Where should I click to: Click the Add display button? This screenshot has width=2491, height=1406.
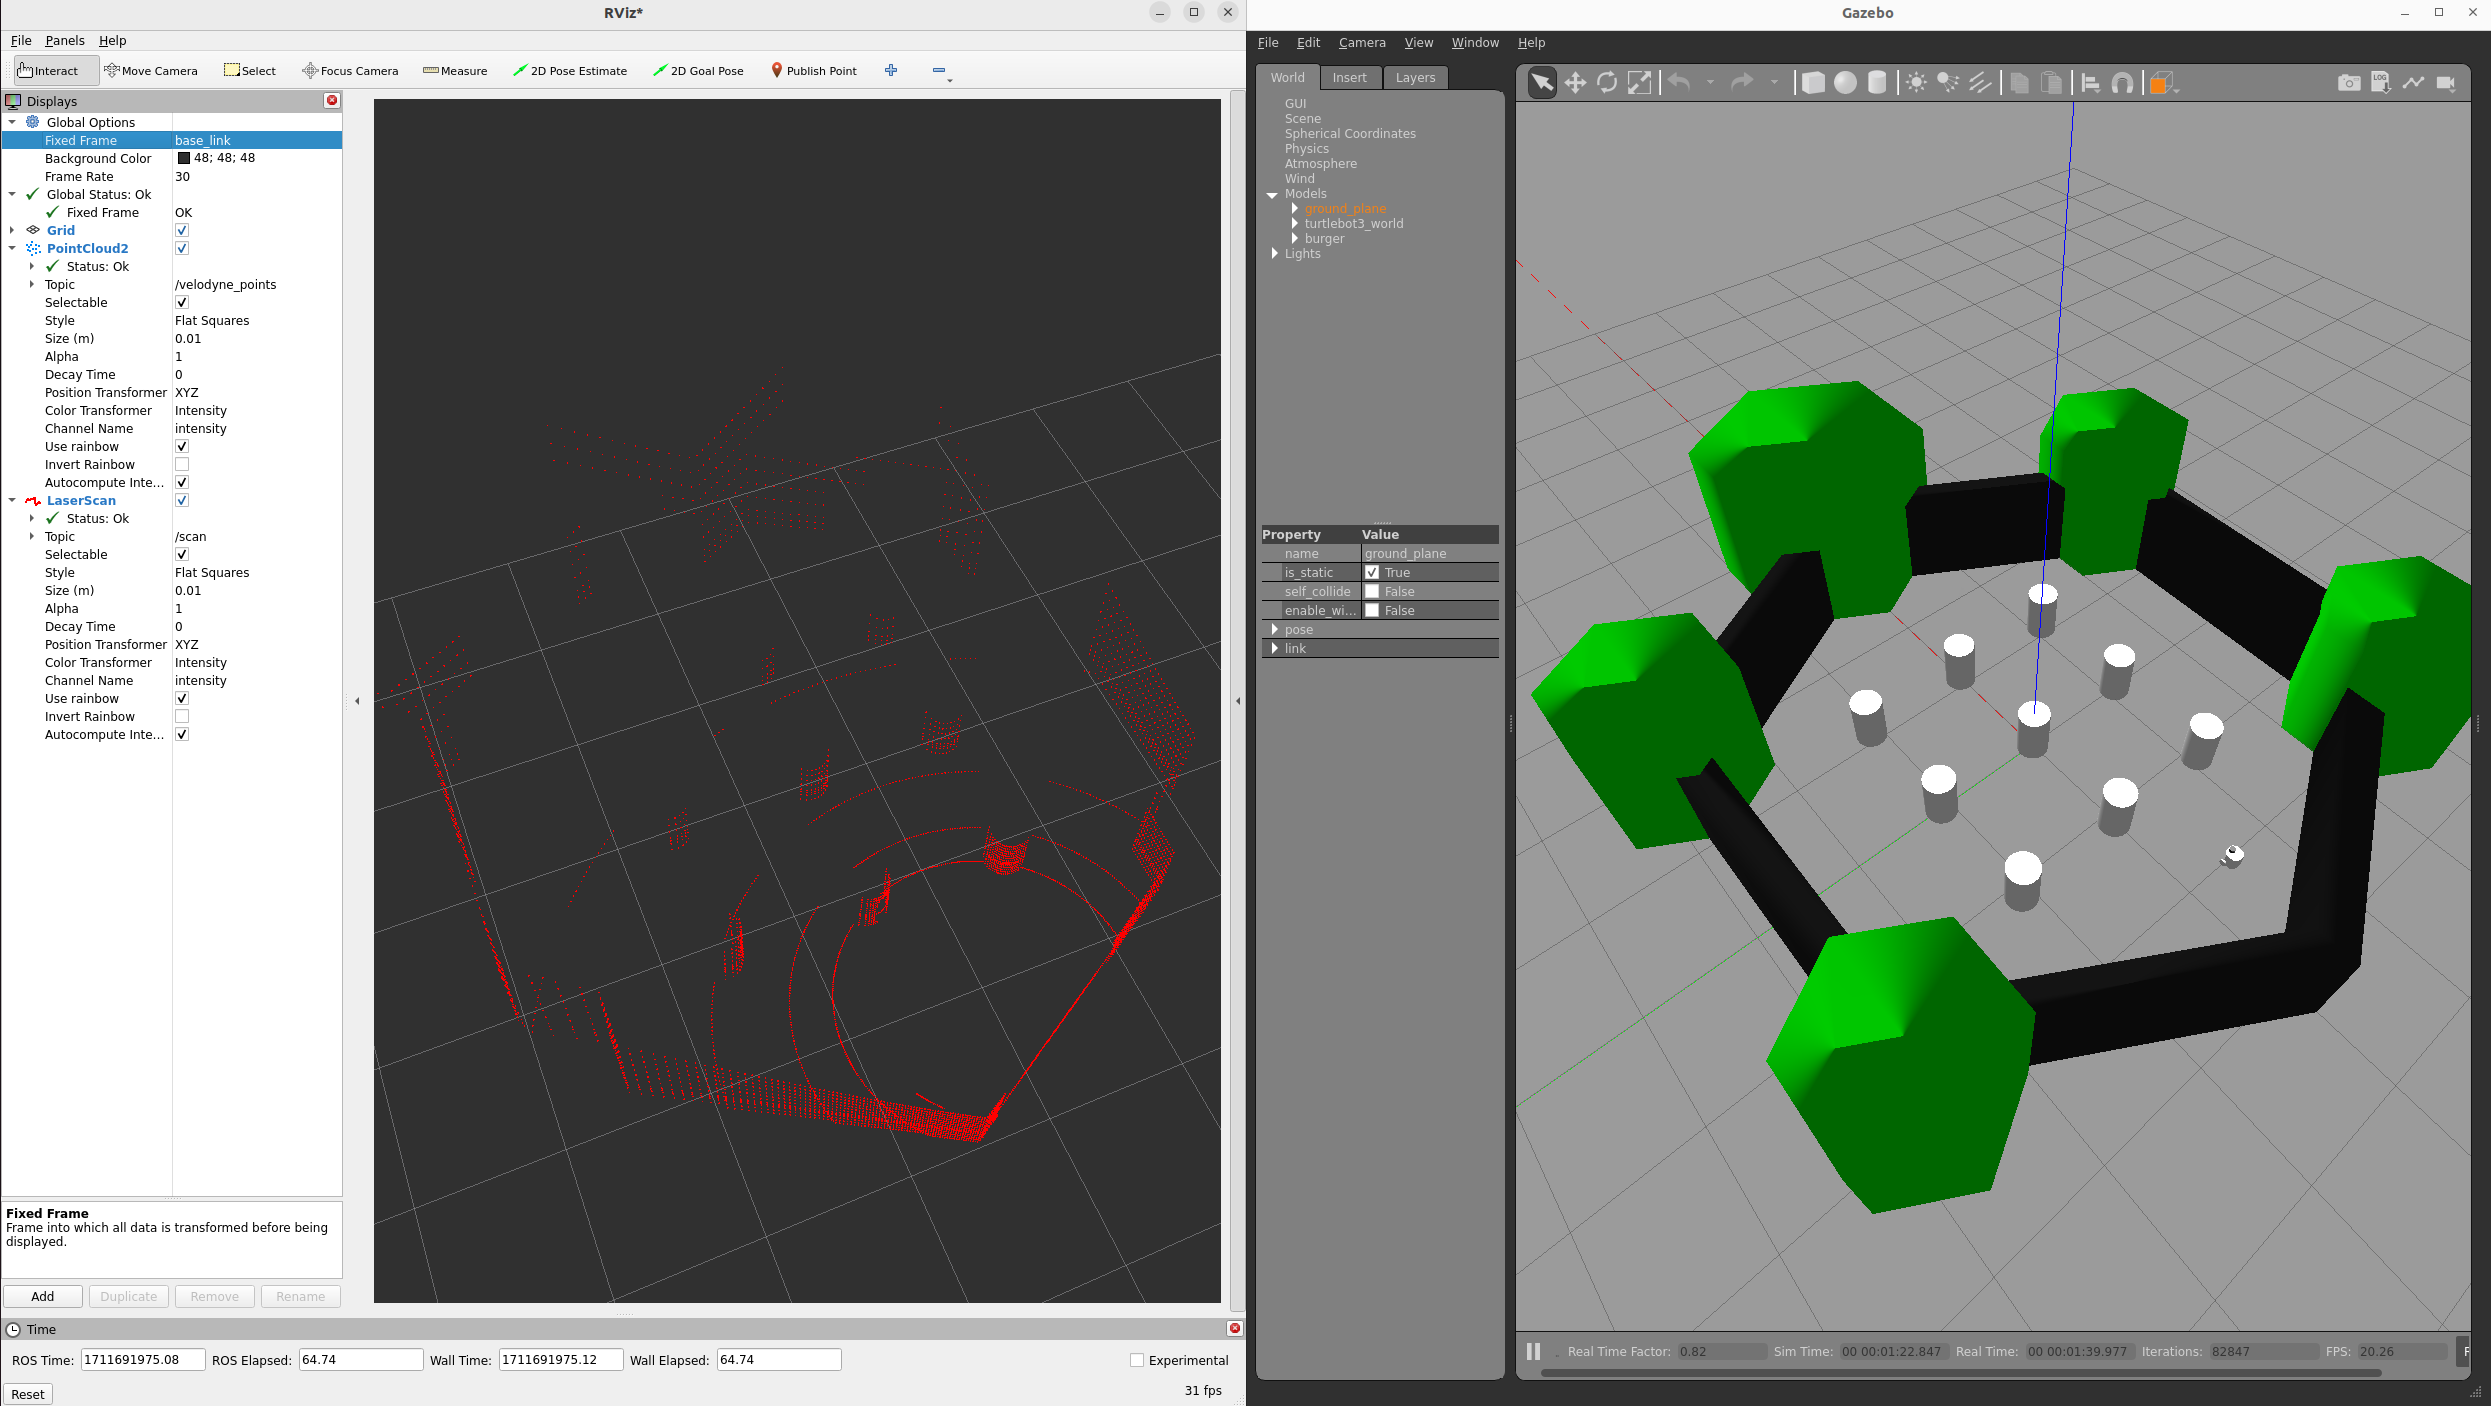(x=43, y=1296)
